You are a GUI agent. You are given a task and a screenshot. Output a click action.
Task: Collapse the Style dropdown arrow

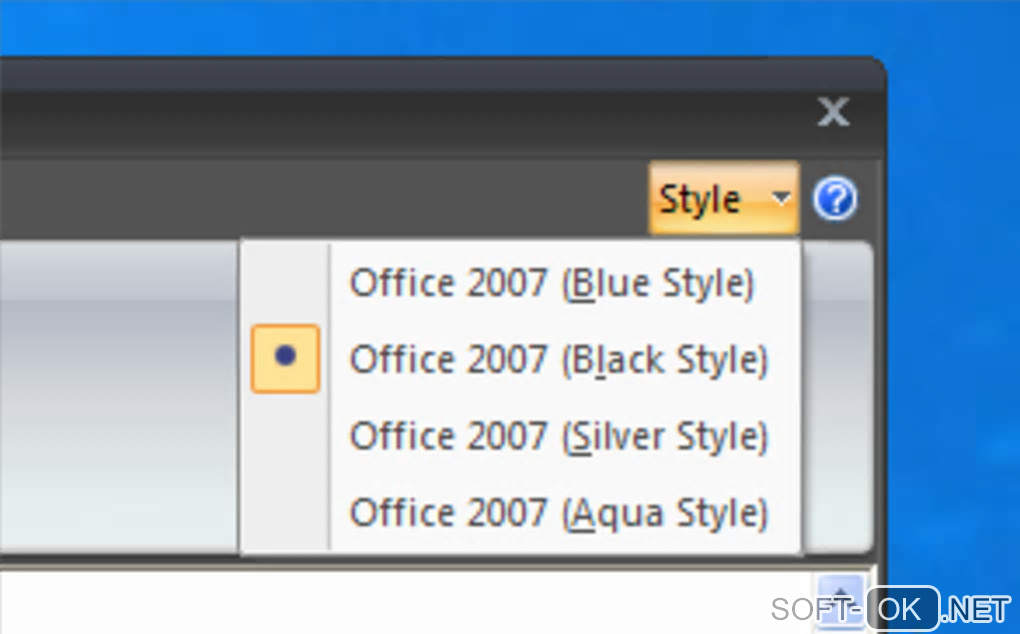(782, 199)
